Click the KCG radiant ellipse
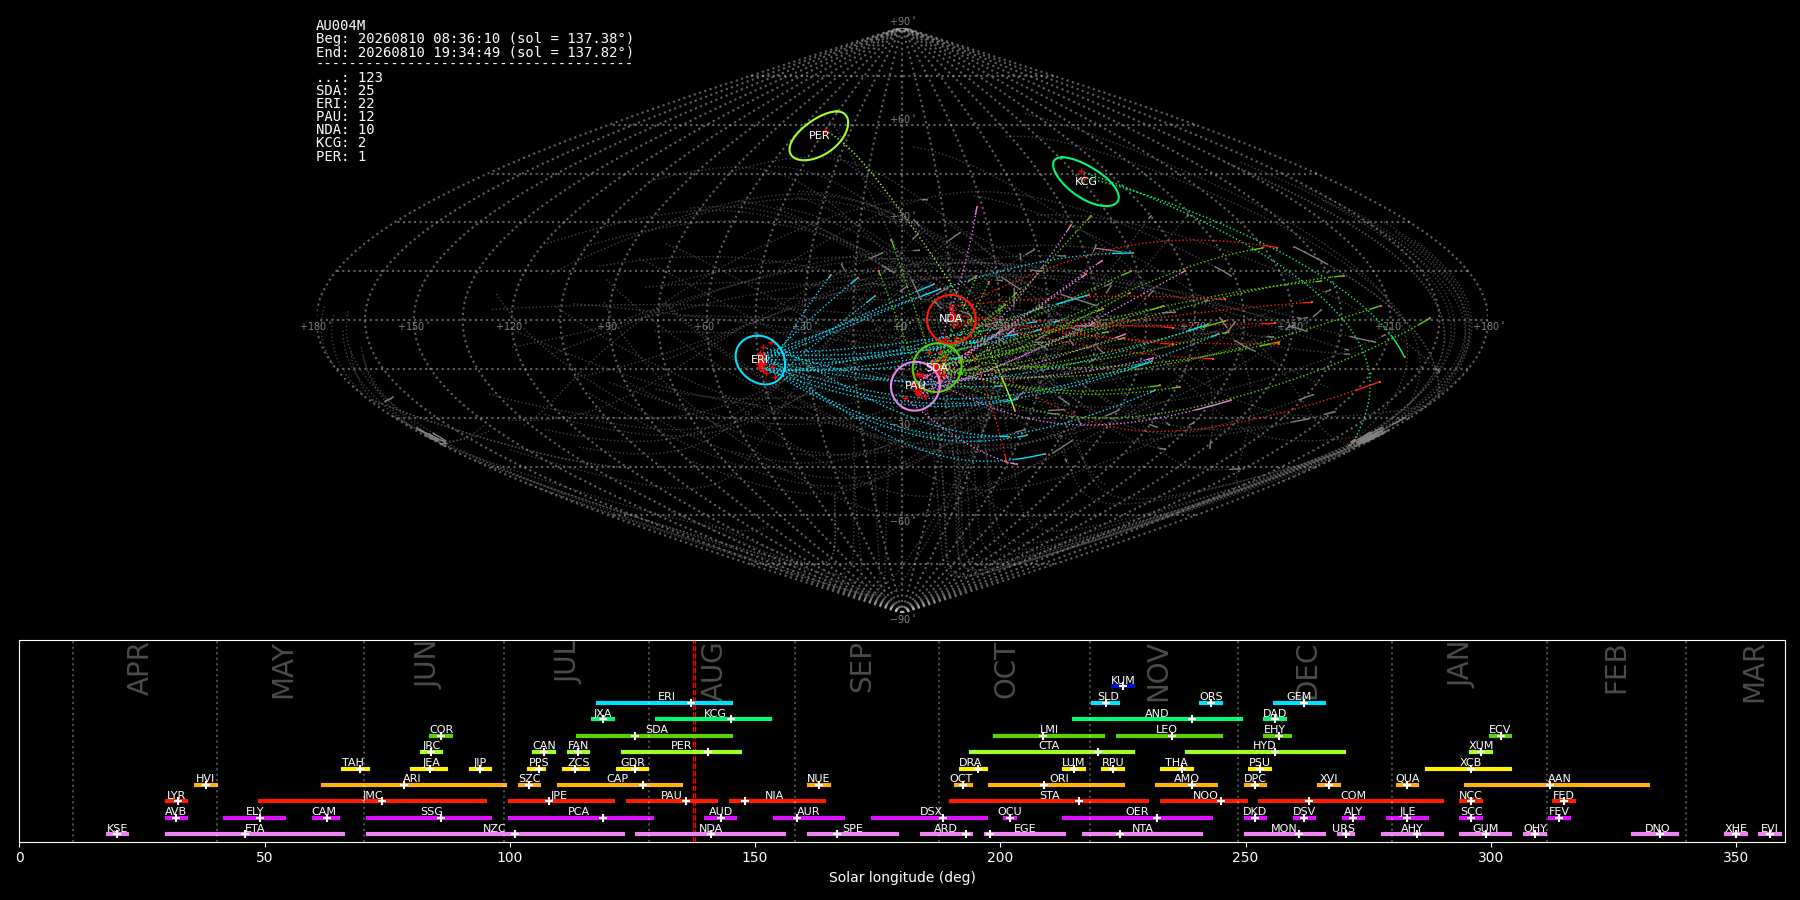 coord(1086,182)
